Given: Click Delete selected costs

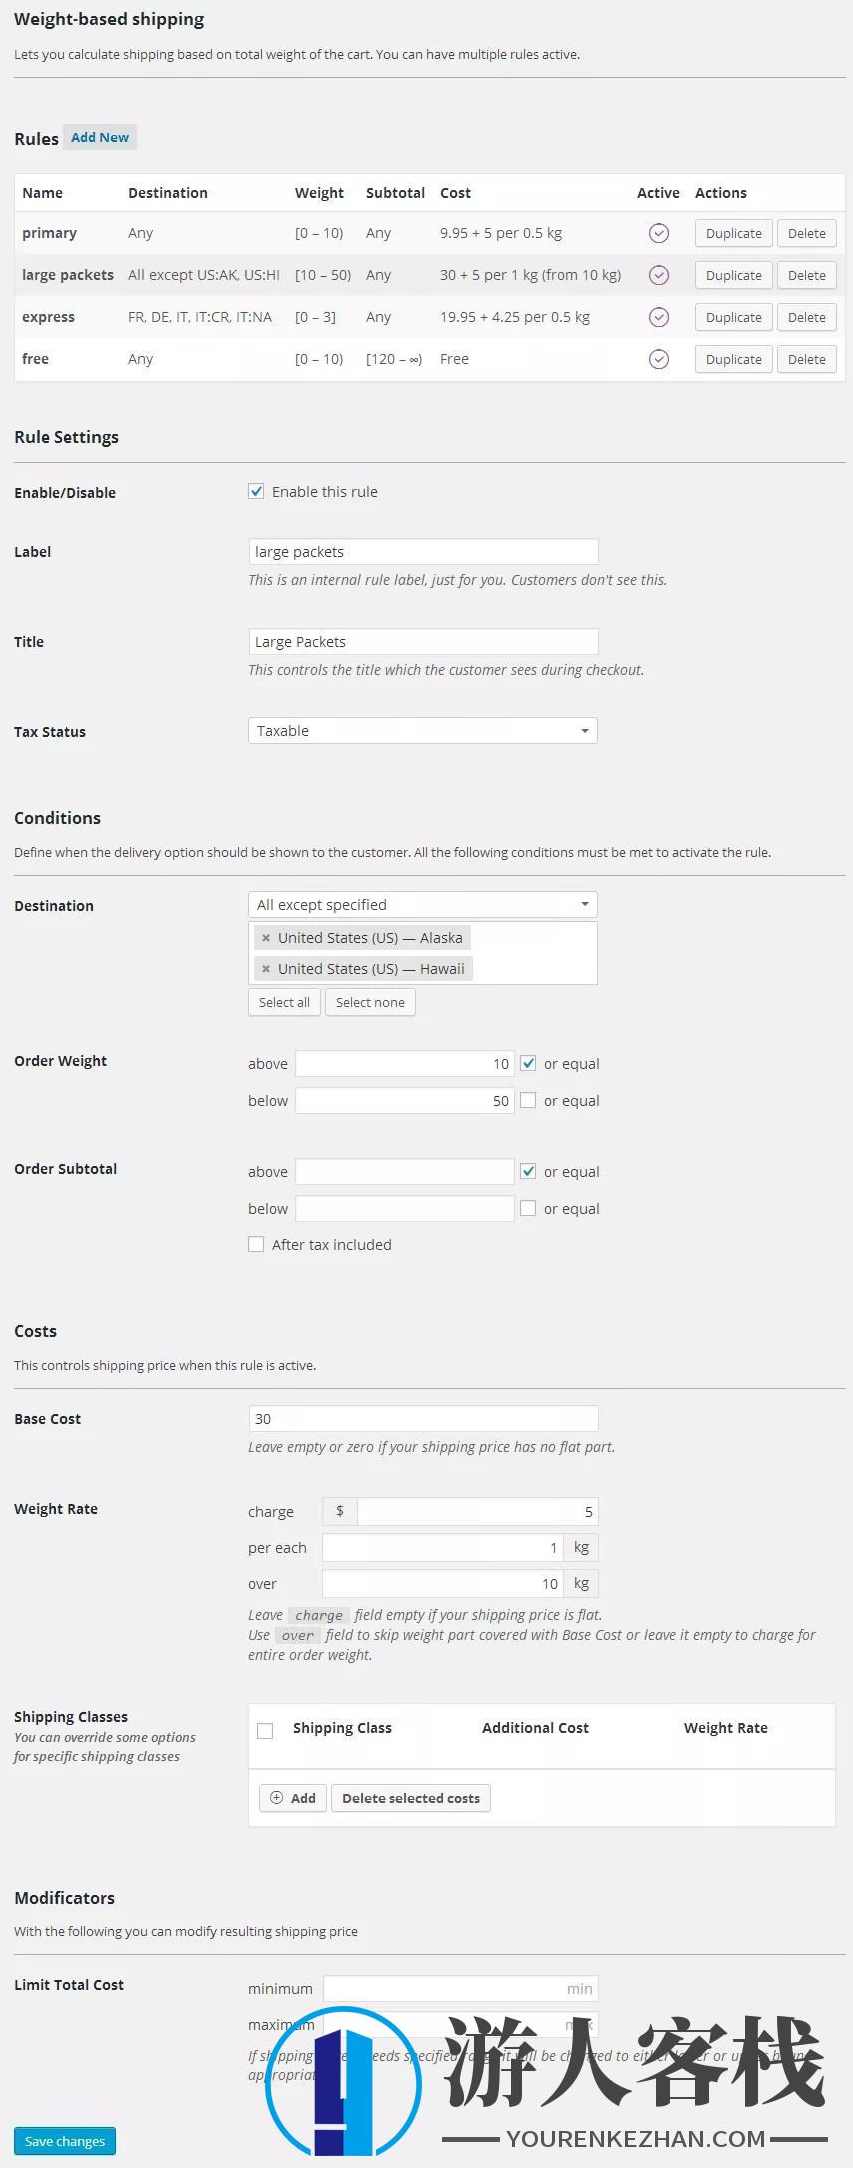Looking at the screenshot, I should [410, 1797].
